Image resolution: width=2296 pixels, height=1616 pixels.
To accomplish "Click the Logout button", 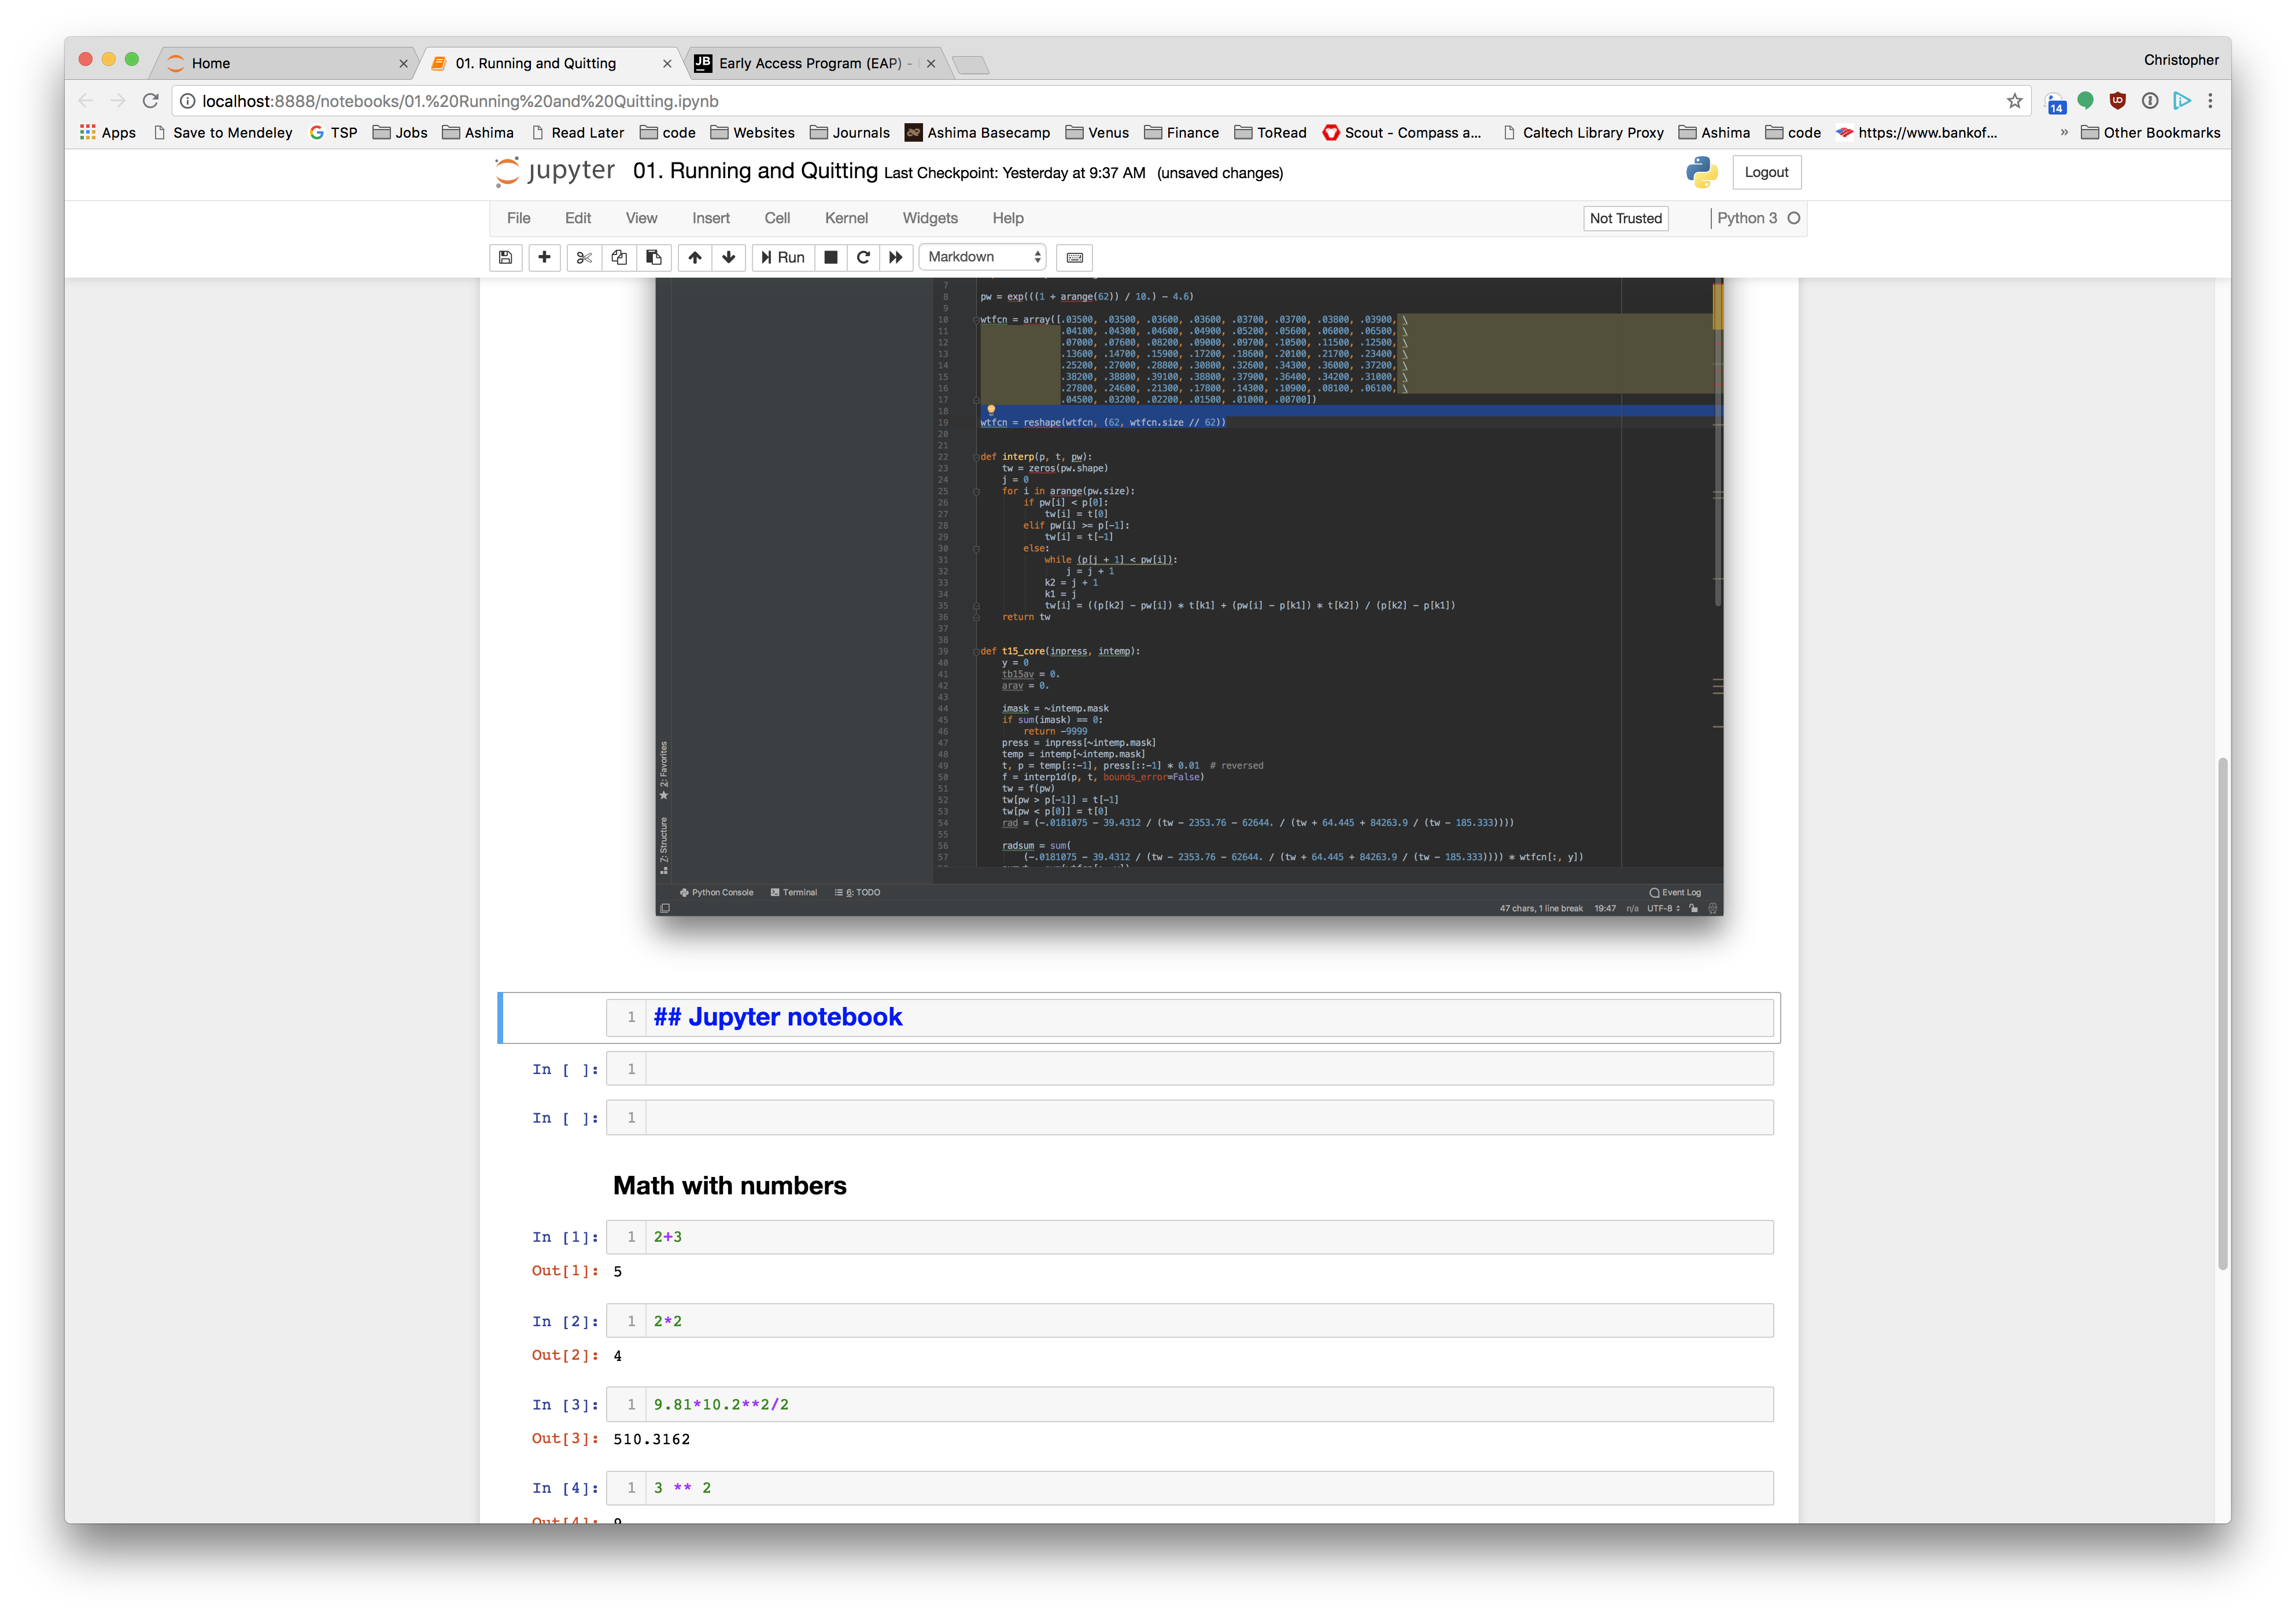I will 1766,172.
